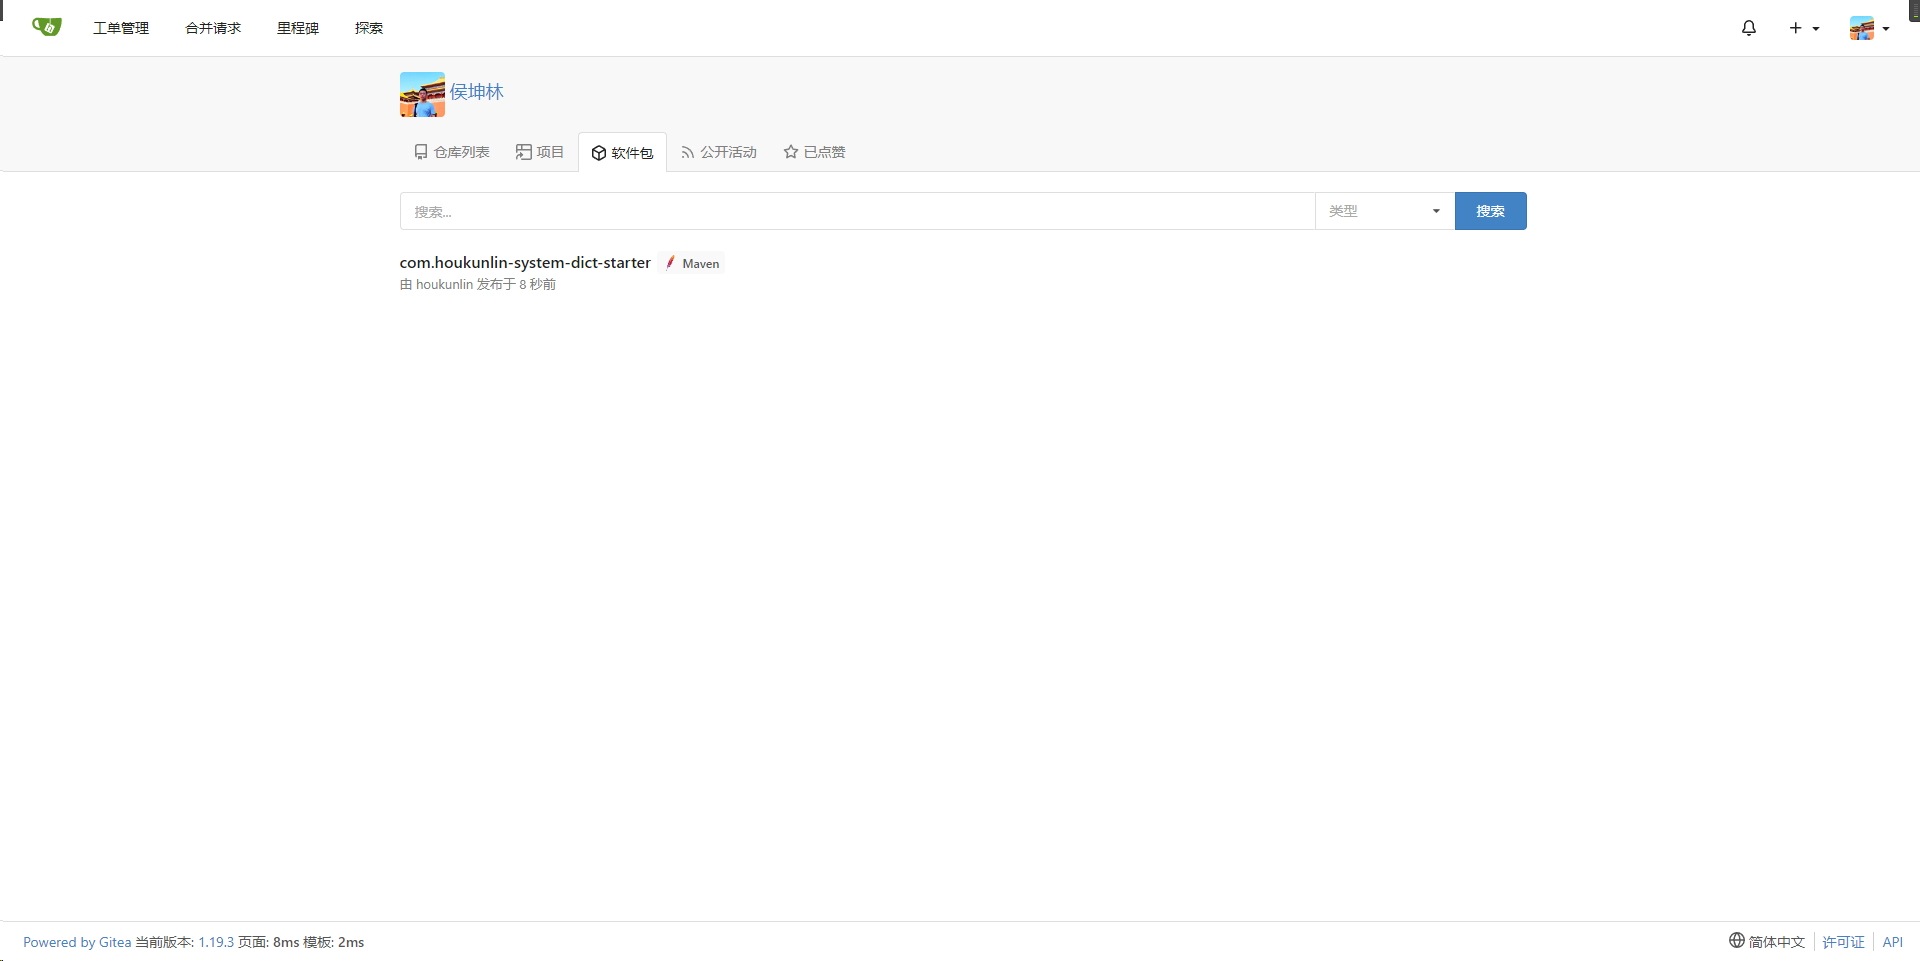The image size is (1920, 961).
Task: Click the Gitea logo icon
Action: tap(46, 27)
